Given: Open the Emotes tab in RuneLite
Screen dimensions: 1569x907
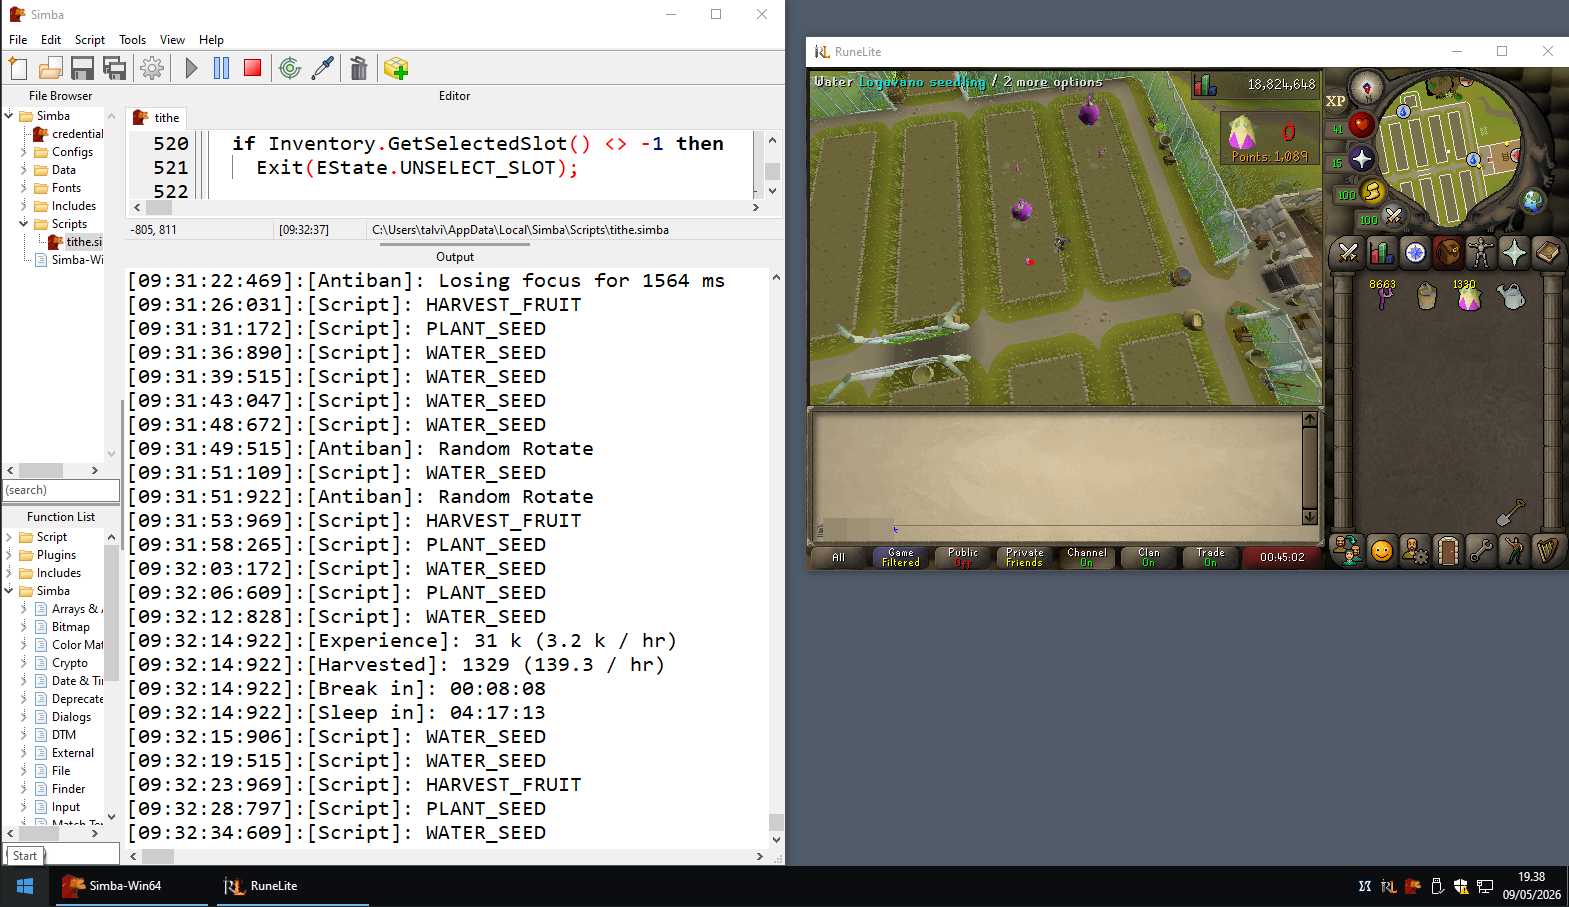Looking at the screenshot, I should pos(1514,551).
